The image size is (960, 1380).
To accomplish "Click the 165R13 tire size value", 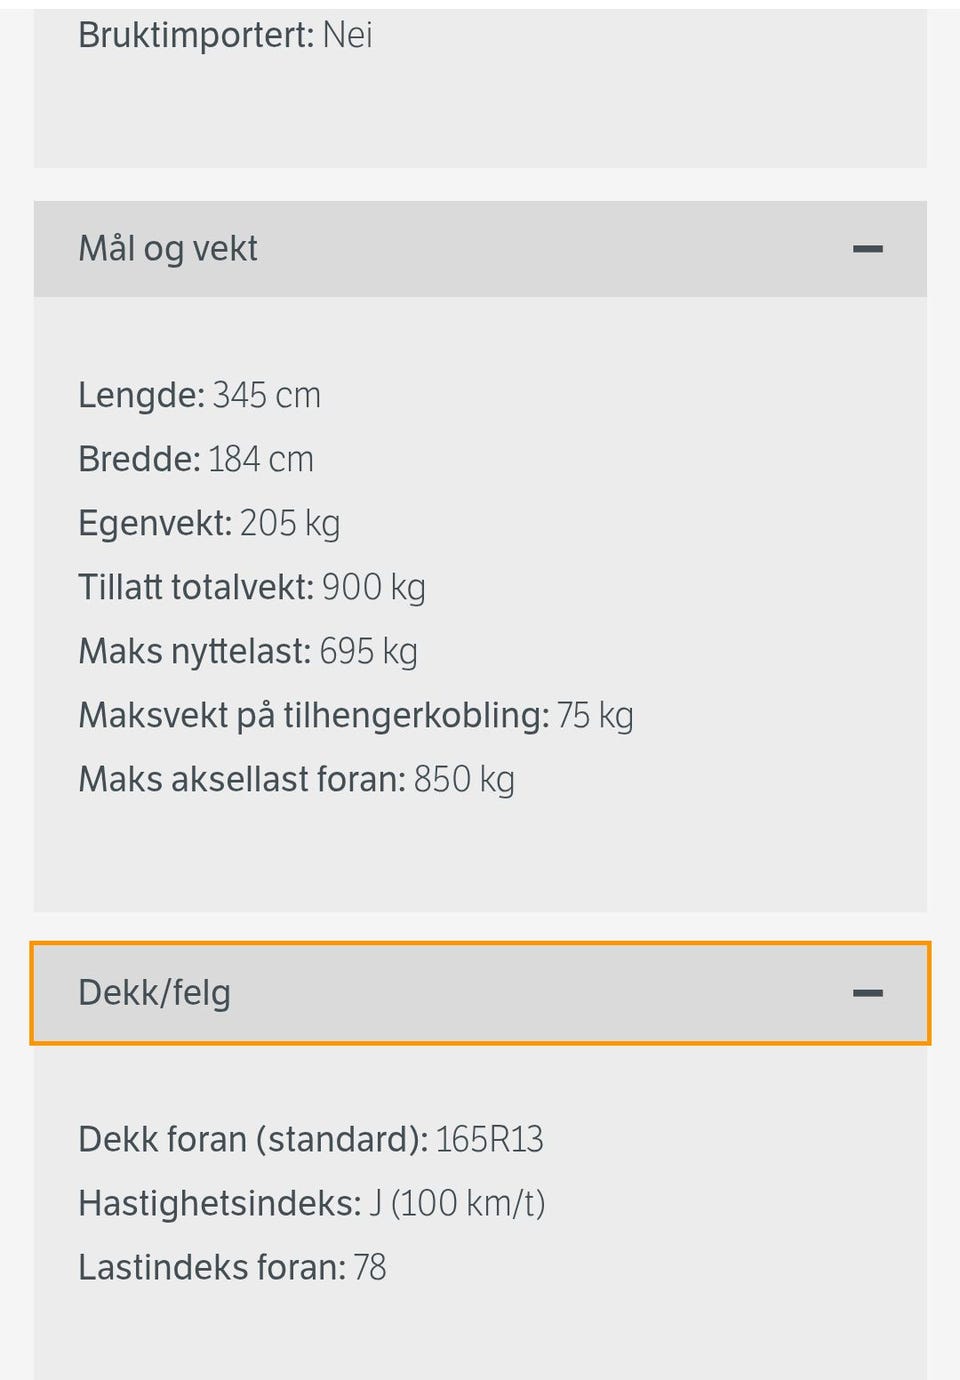I will 489,1140.
